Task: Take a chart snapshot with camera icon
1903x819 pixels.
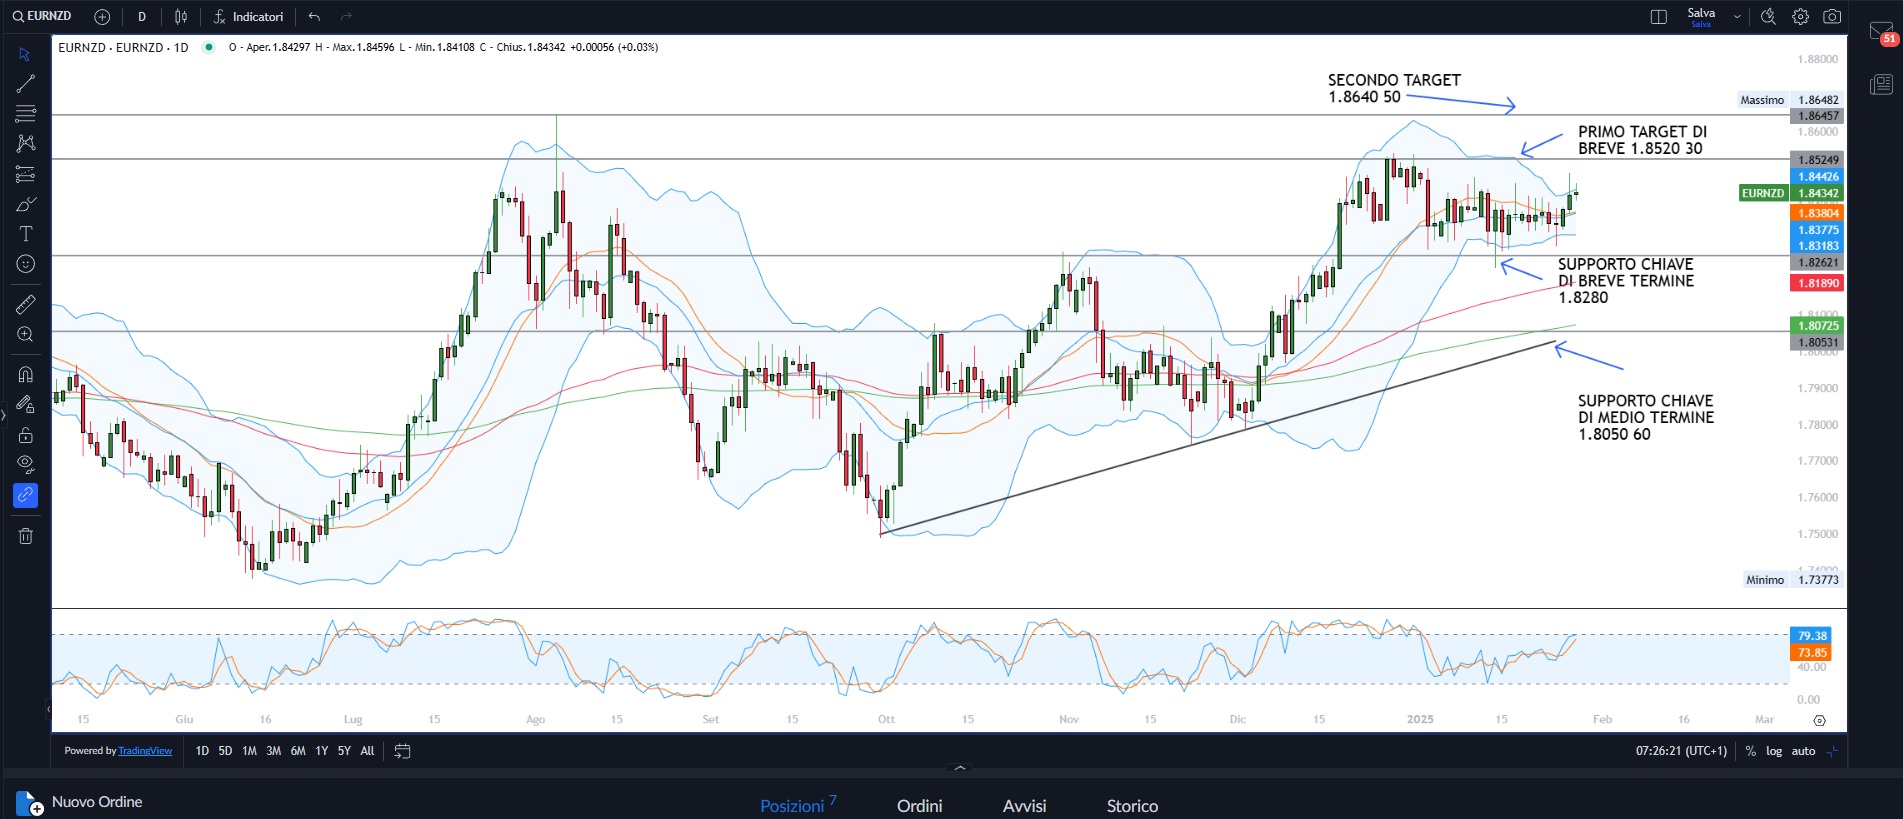Action: 1832,17
